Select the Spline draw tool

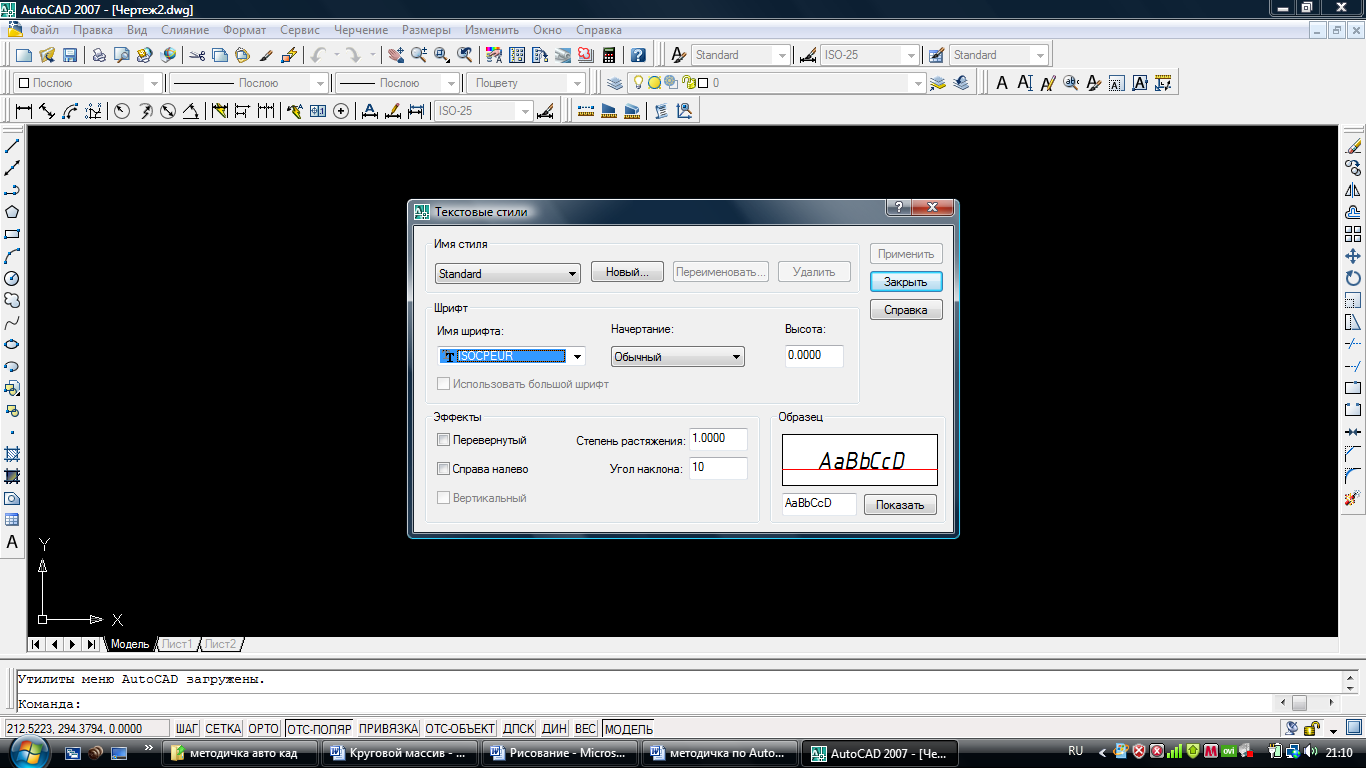(12, 322)
